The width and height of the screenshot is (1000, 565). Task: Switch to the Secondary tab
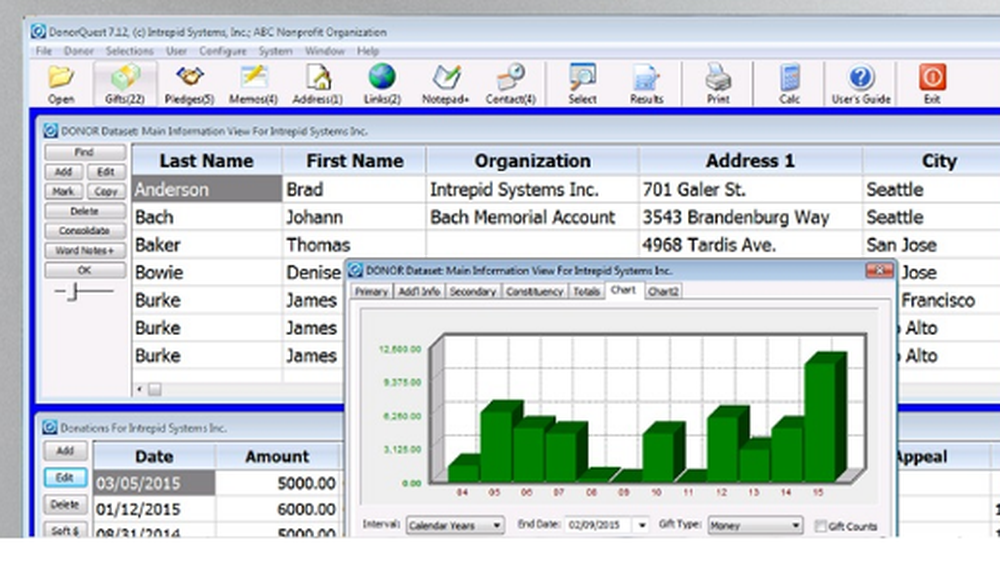473,291
